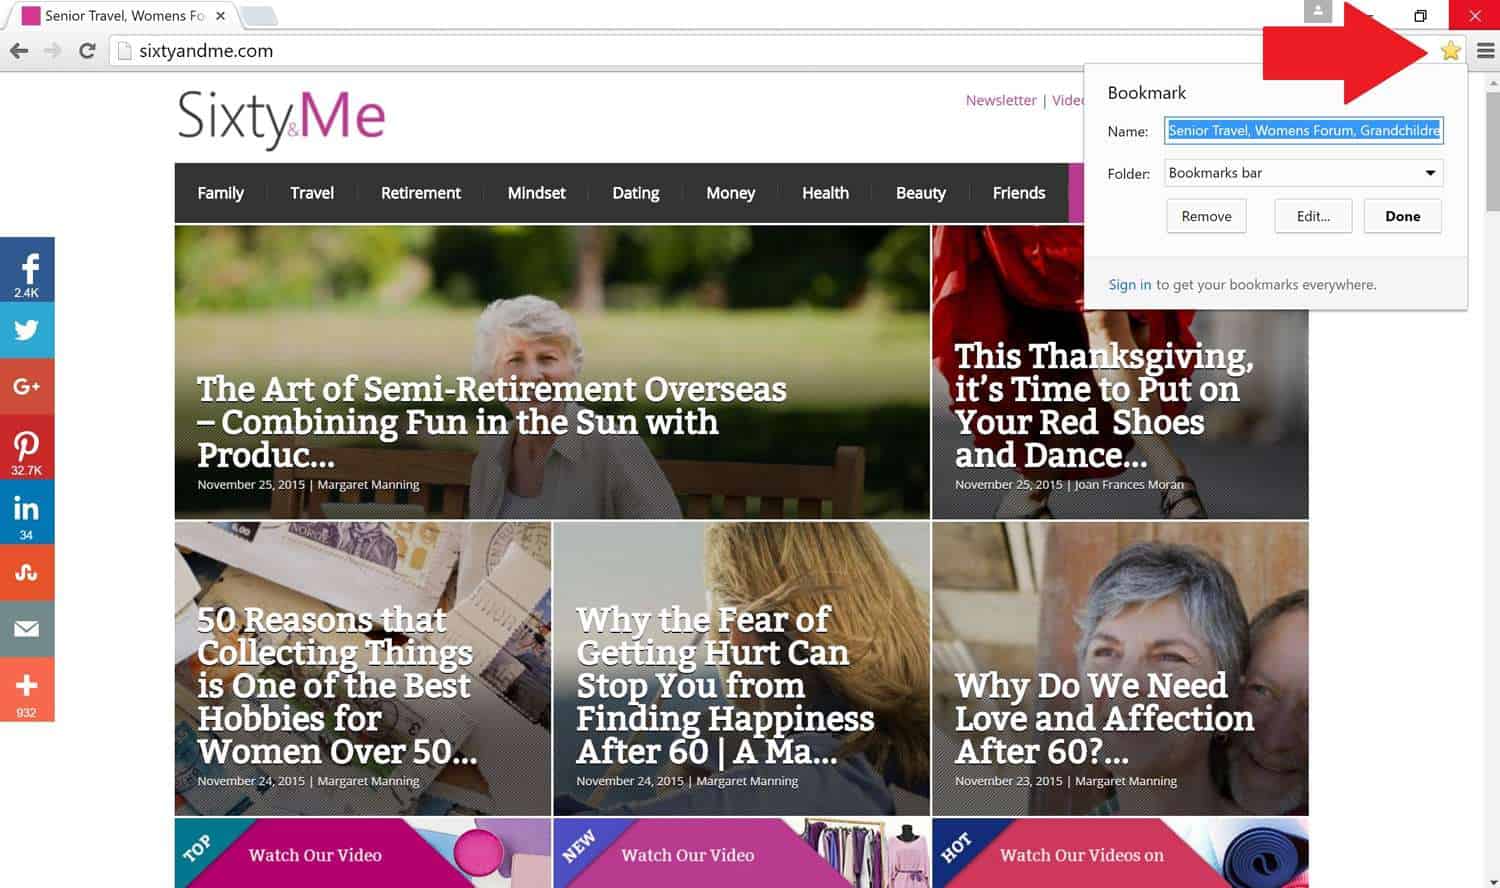Click the Sixty&Me site logo
This screenshot has height=888, width=1500.
(281, 118)
